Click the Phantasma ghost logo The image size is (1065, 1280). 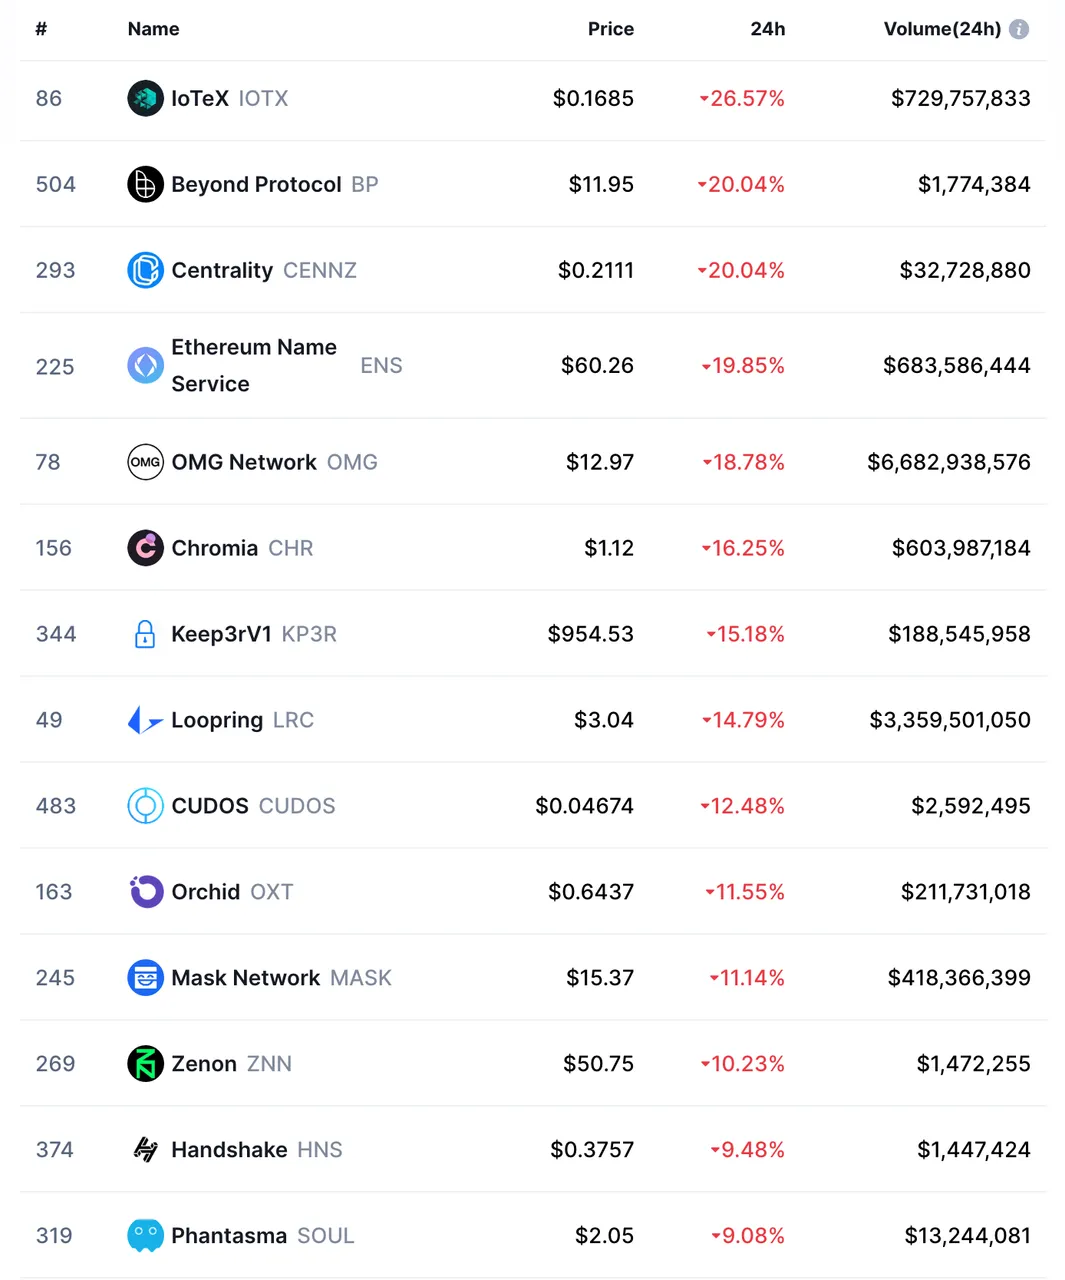tap(145, 1236)
